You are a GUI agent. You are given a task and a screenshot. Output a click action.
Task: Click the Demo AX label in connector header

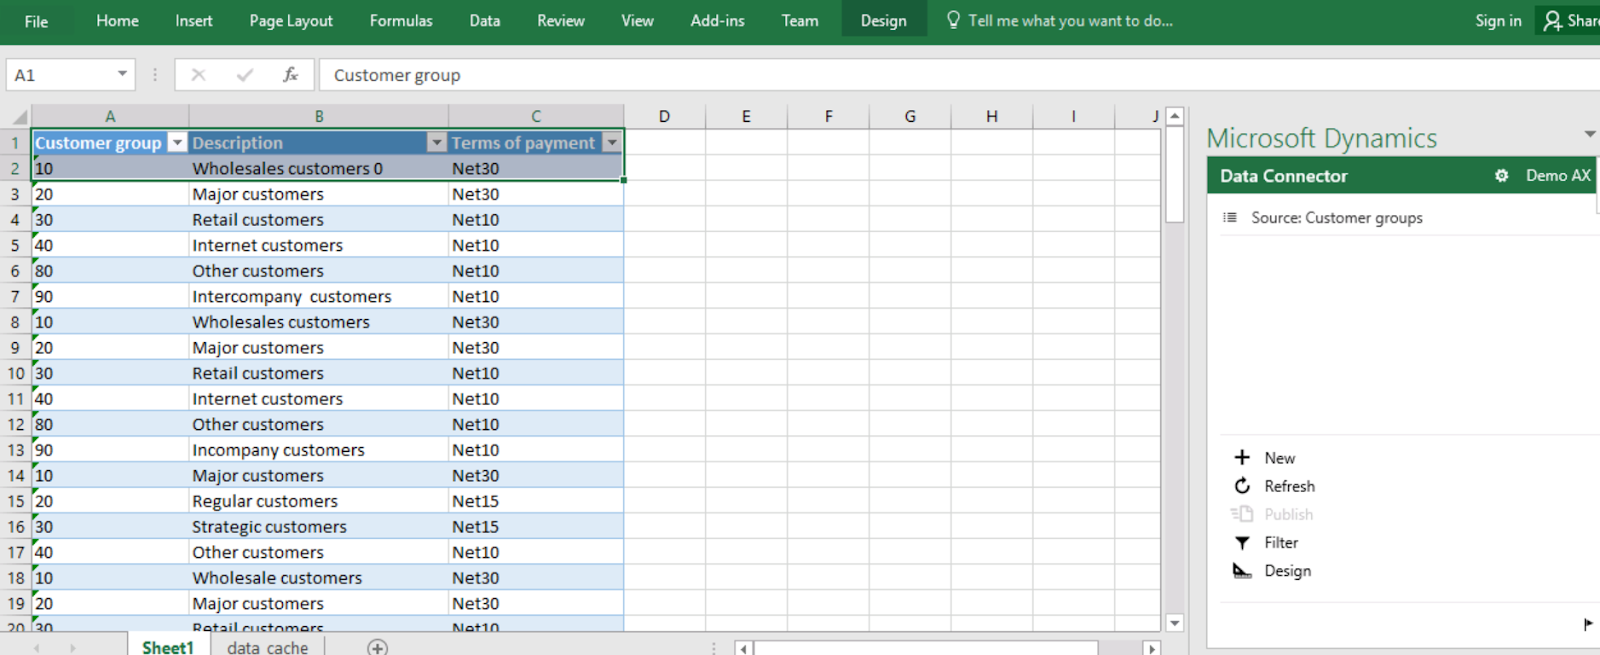click(1558, 176)
